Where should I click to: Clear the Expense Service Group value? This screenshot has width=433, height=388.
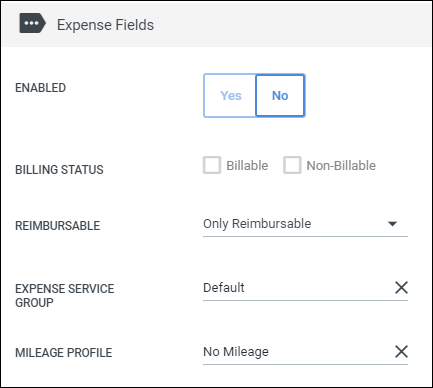[401, 287]
